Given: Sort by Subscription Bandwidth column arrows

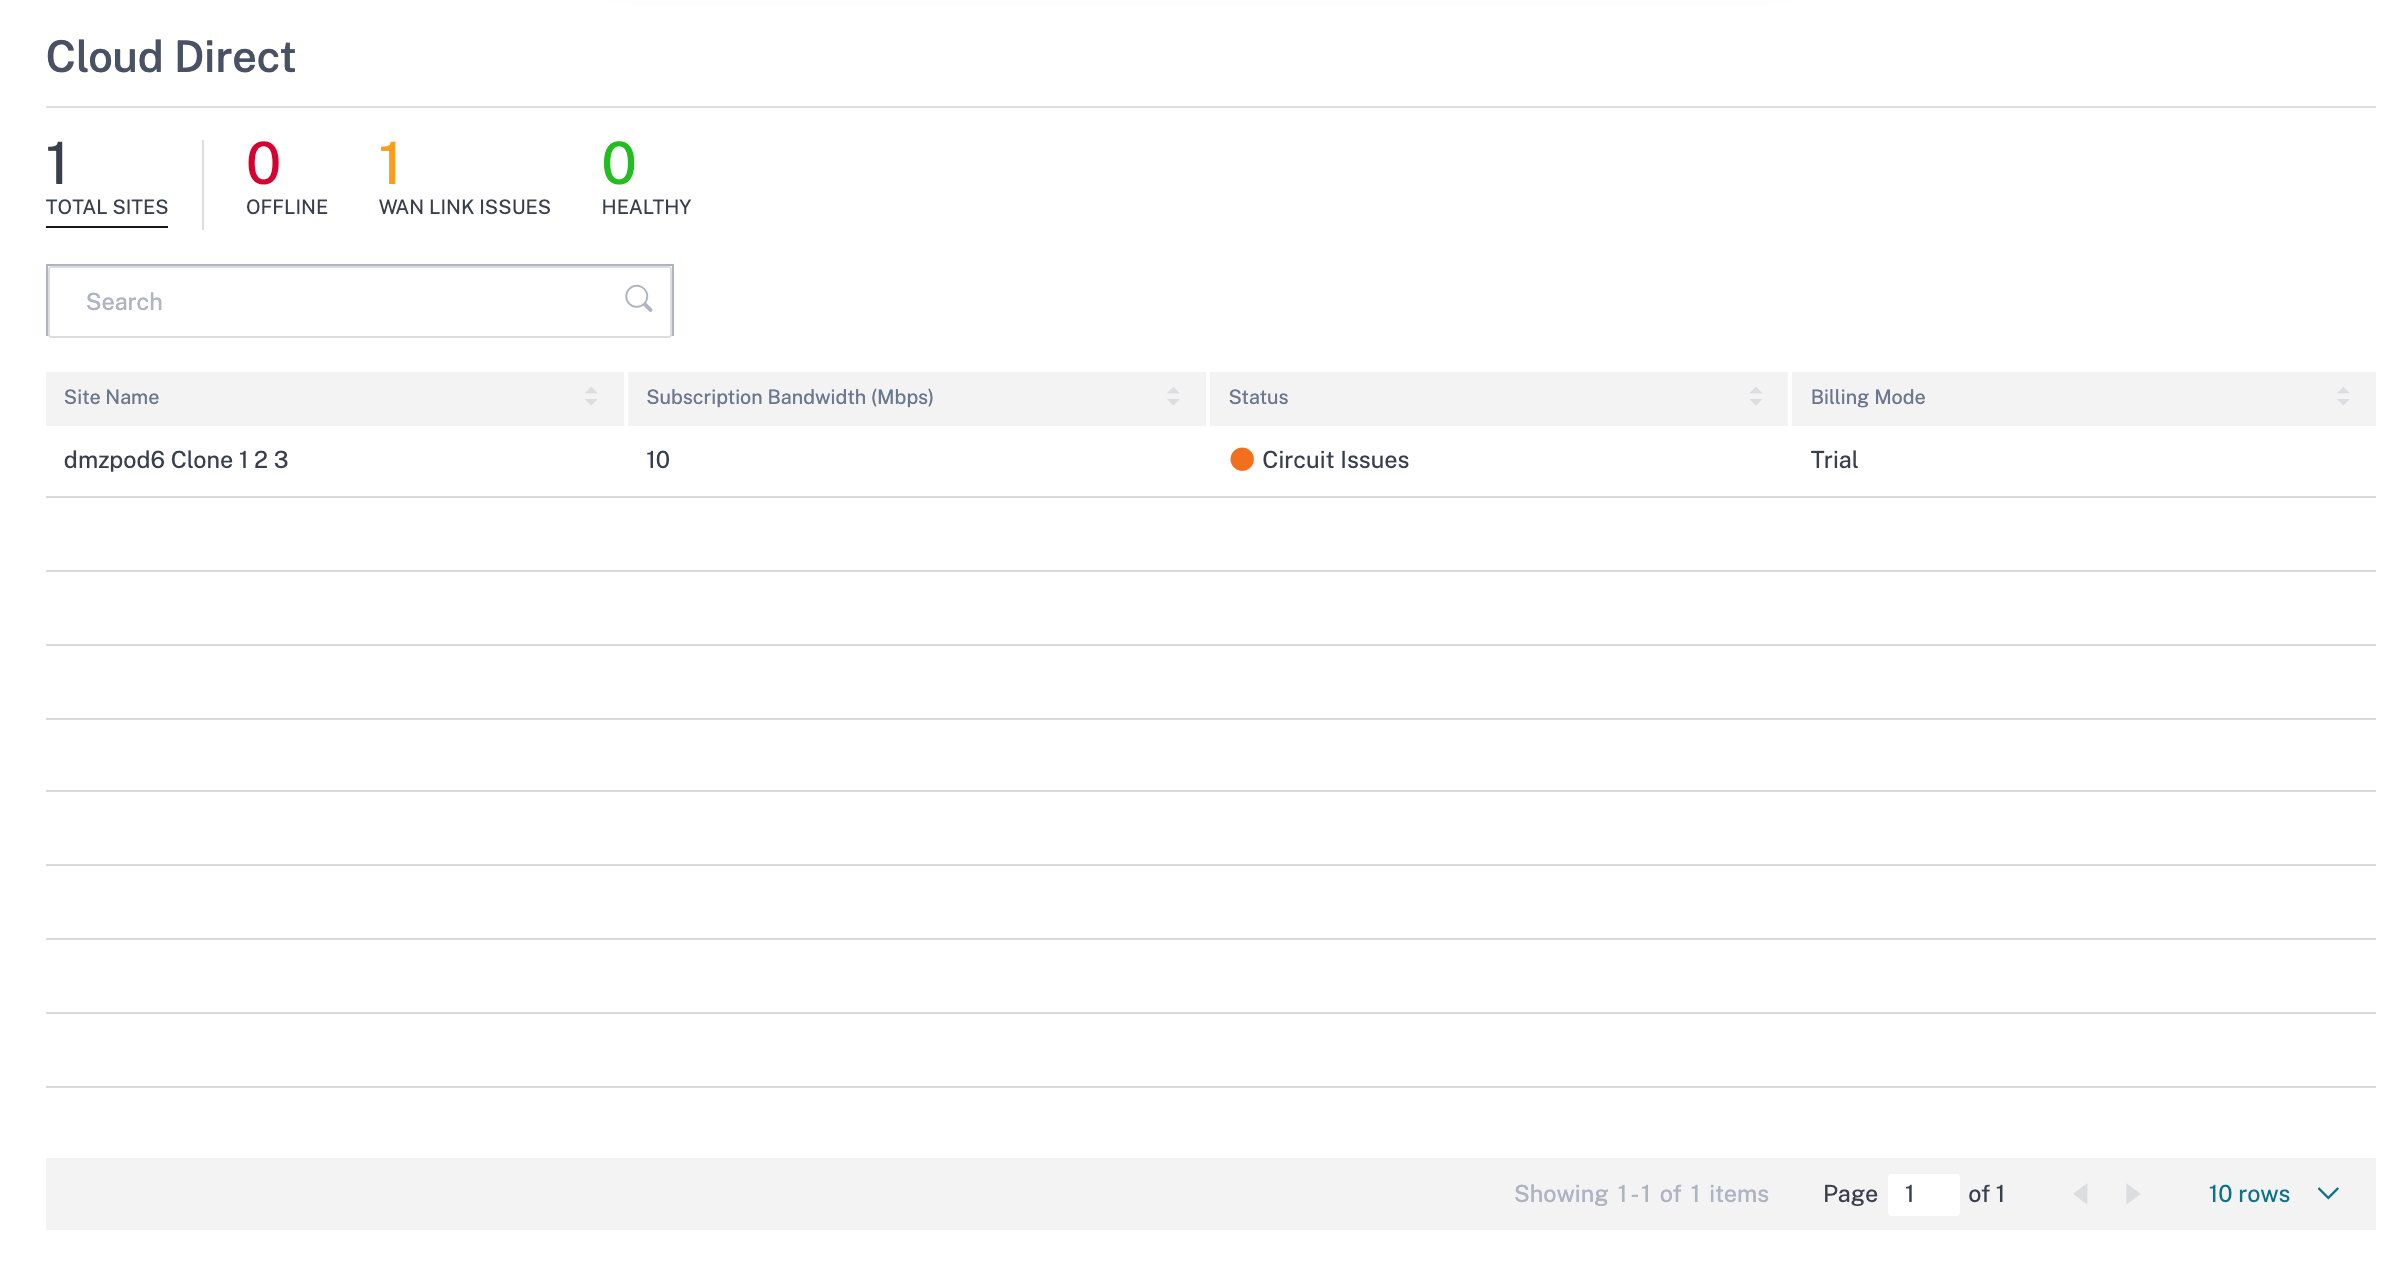Looking at the screenshot, I should 1173,397.
